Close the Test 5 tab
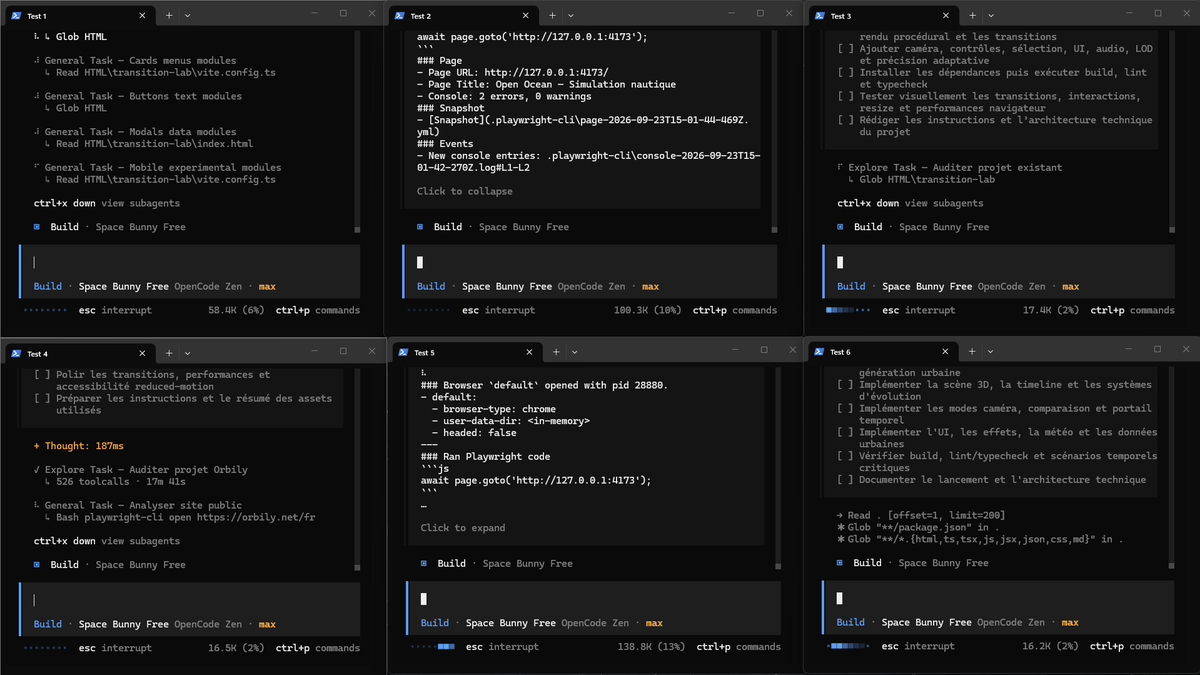1200x675 pixels. coord(529,353)
